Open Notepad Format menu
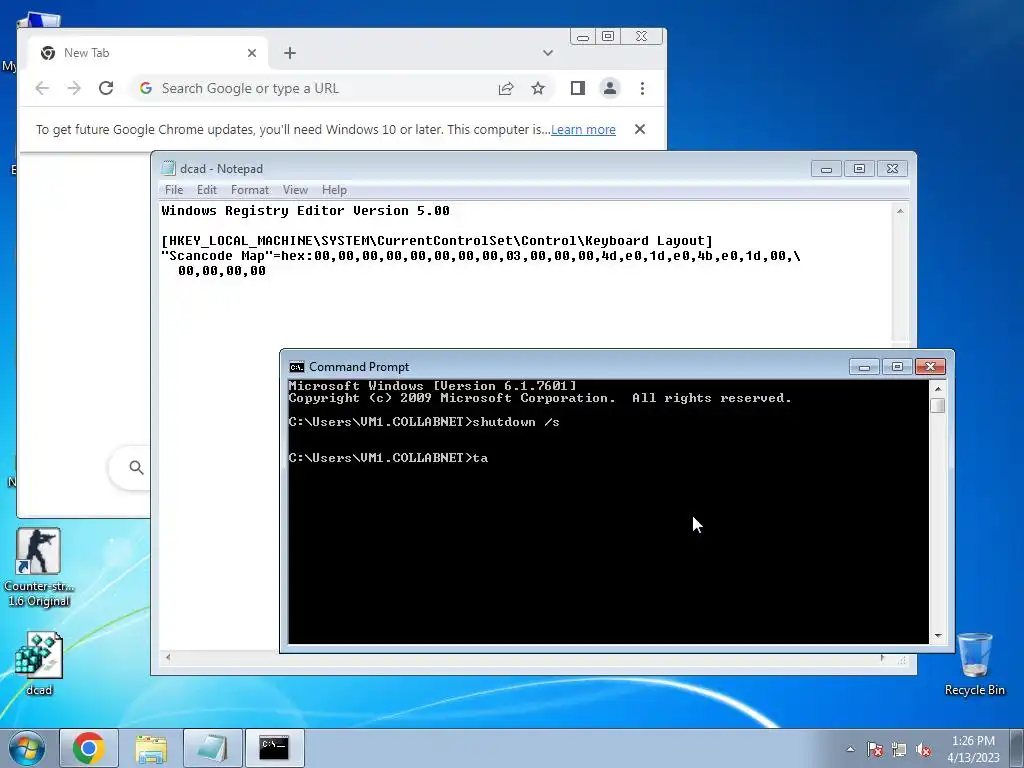 249,190
